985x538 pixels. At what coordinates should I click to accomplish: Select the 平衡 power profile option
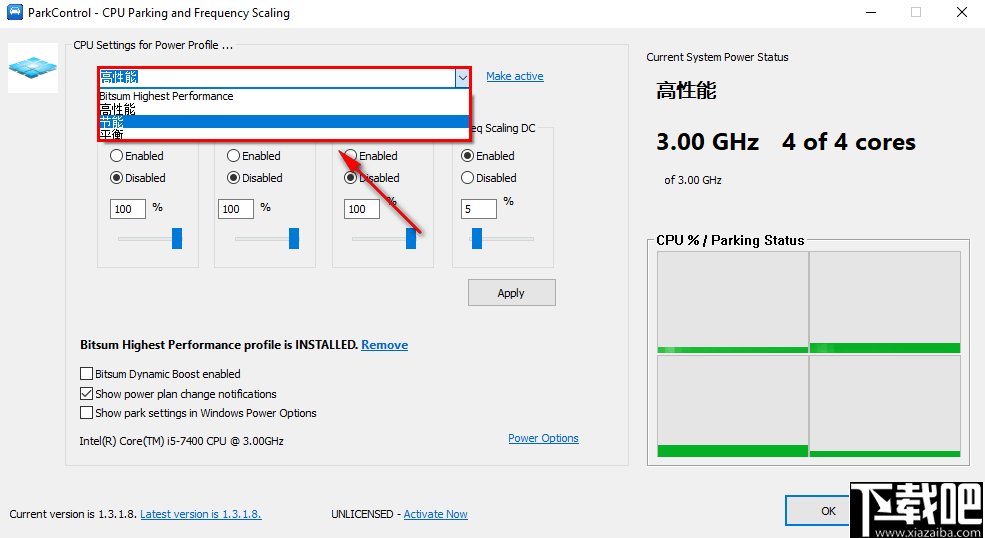click(284, 134)
